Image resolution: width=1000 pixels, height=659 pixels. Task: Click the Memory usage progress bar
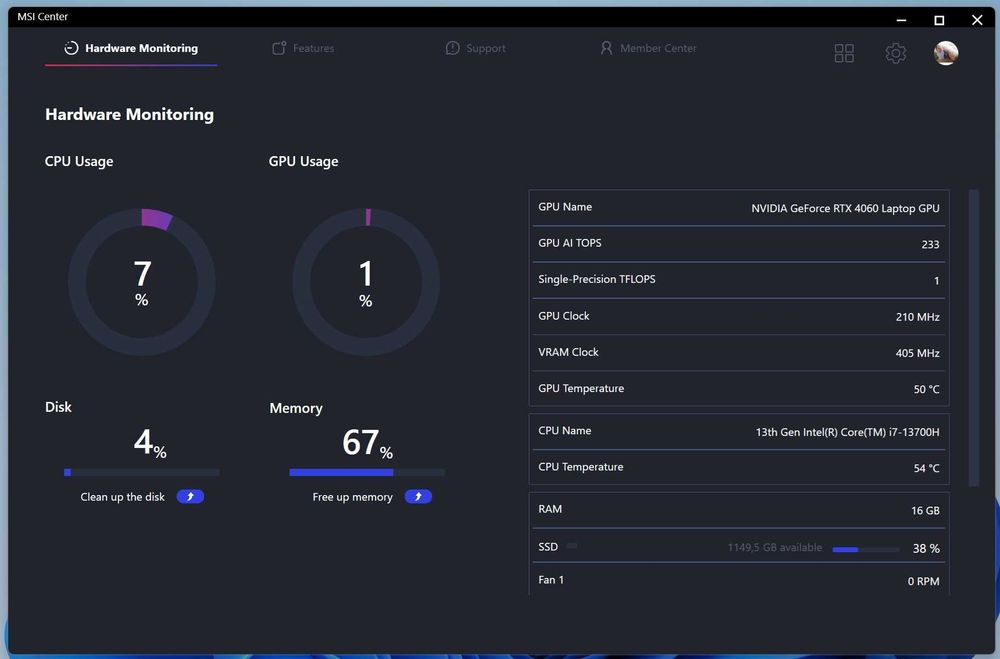pyautogui.click(x=367, y=472)
